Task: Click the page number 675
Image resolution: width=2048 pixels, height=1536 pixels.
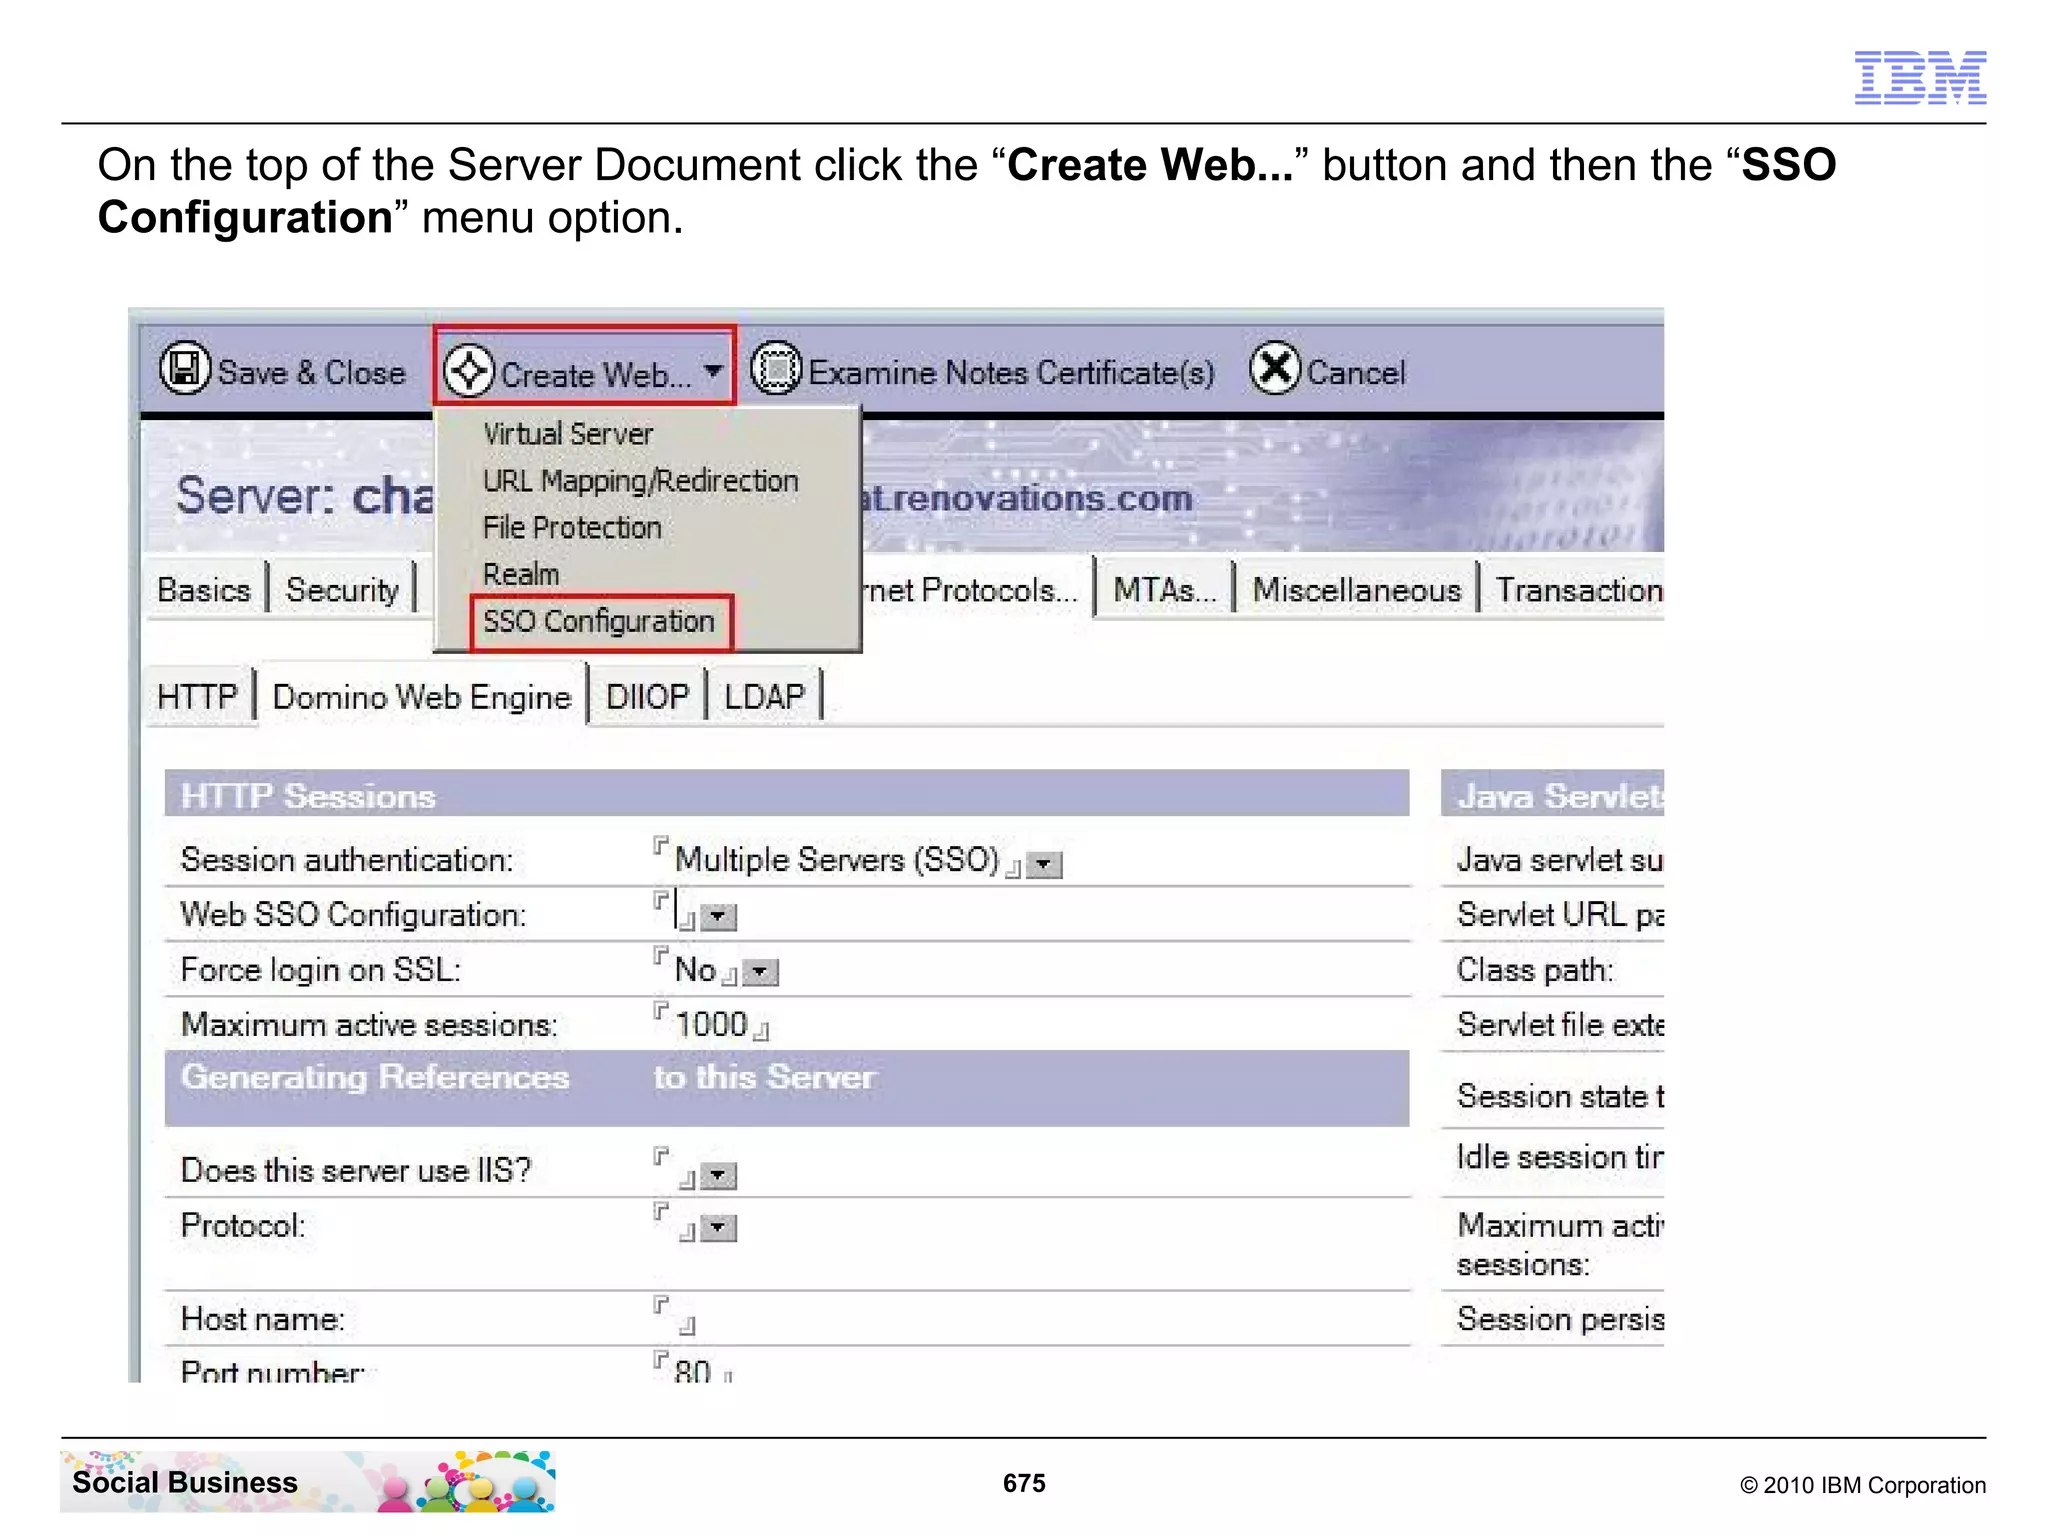Action: point(1024,1483)
